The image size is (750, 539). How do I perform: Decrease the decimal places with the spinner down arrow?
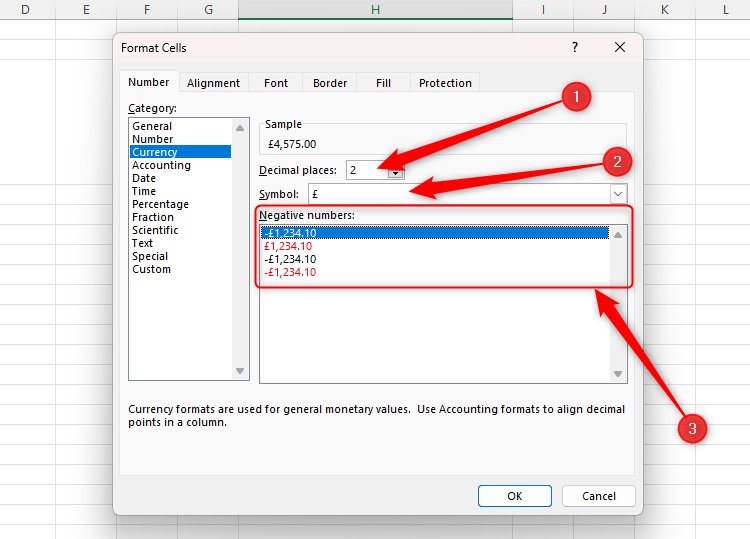(x=396, y=174)
